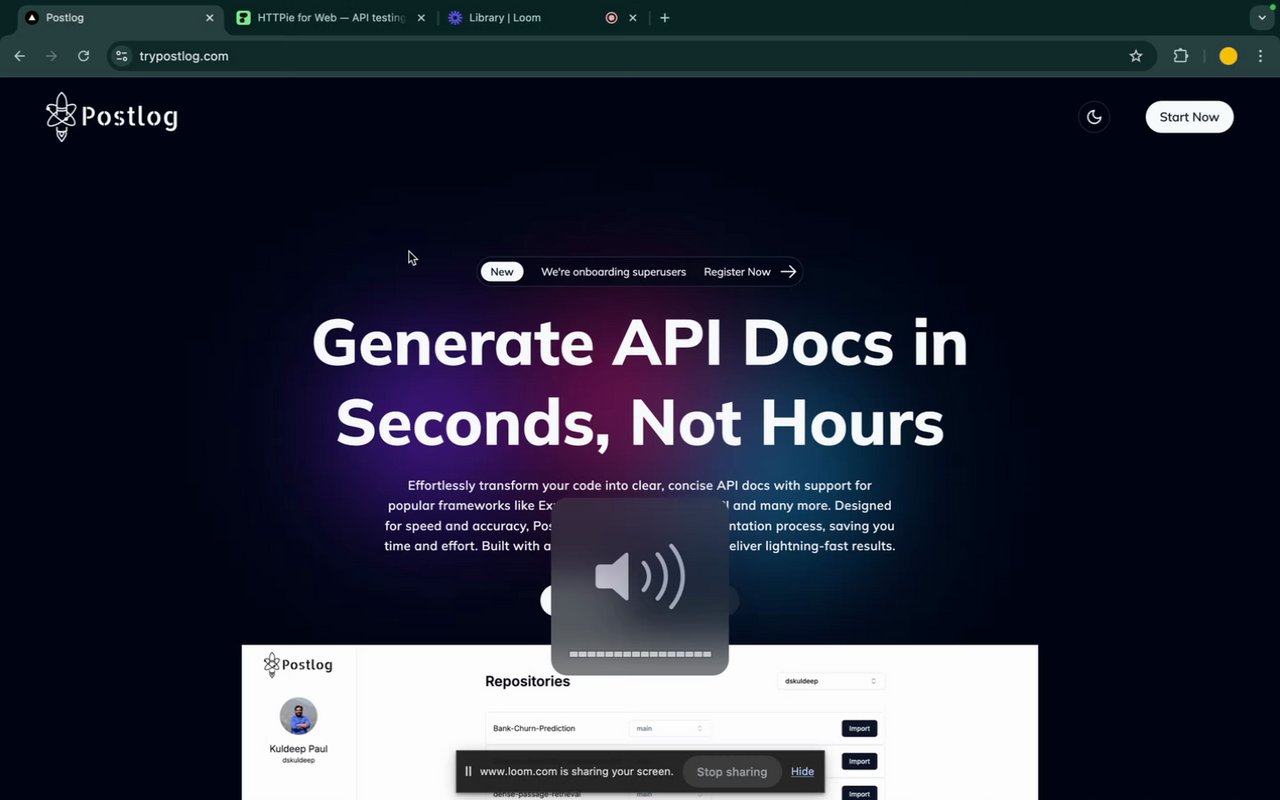Click the arrow icon after Register Now
Screen dimensions: 1280x800
tap(788, 271)
